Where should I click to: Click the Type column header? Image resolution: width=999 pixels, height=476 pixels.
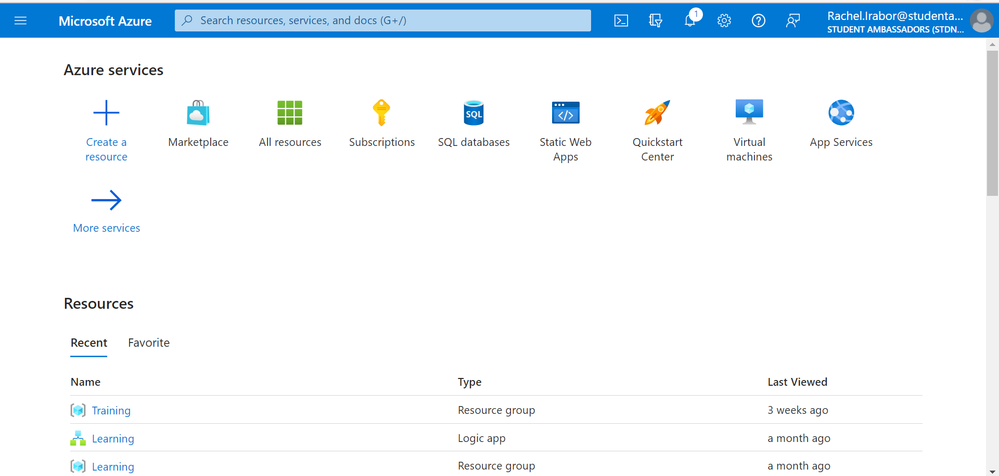click(x=470, y=382)
